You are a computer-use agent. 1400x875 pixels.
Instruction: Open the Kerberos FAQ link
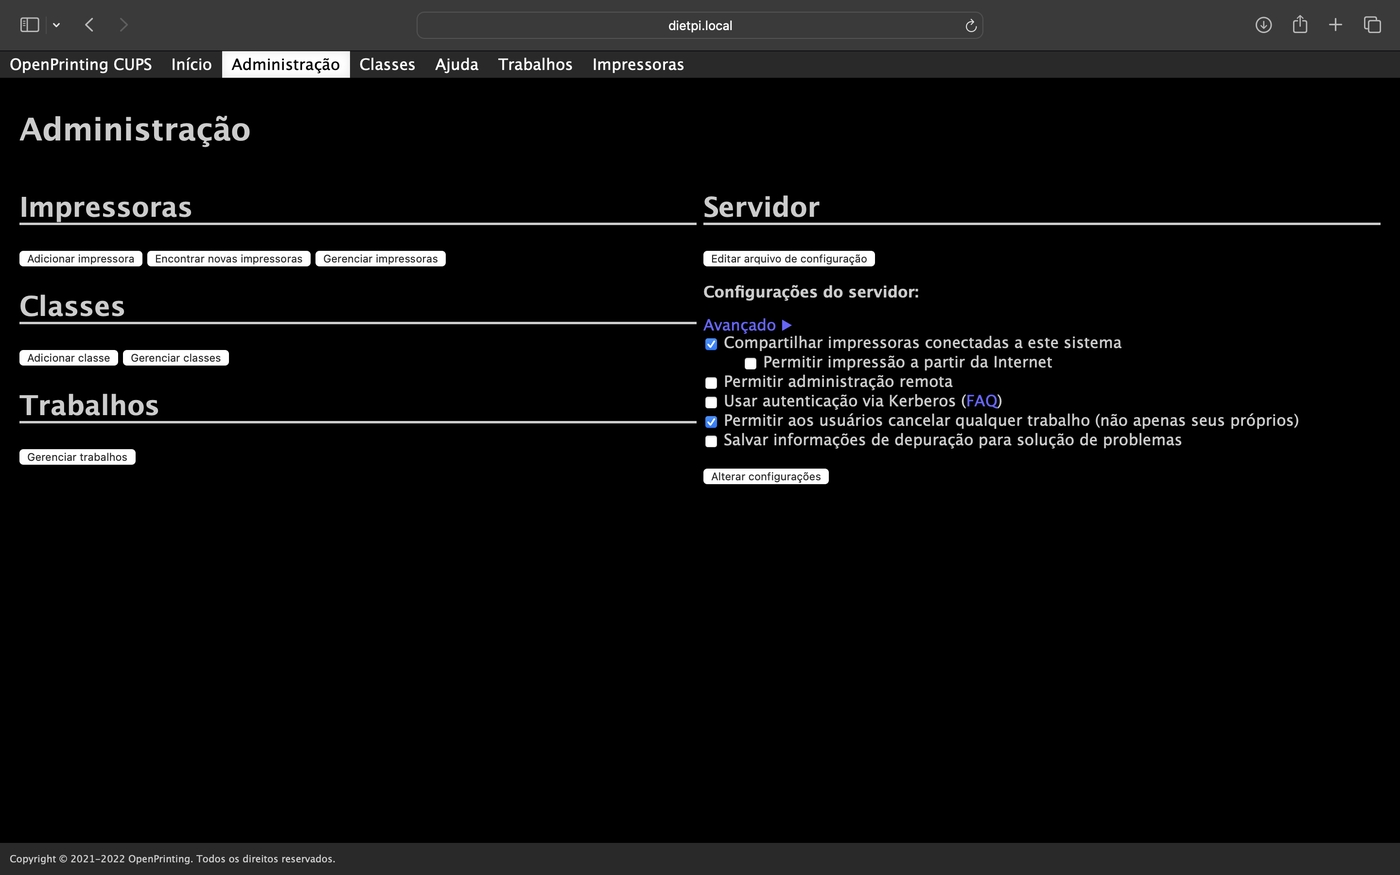pyautogui.click(x=981, y=401)
